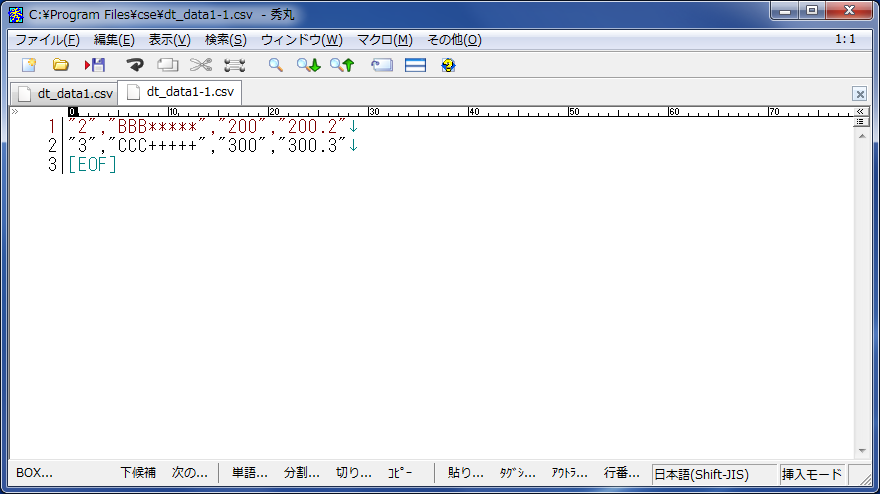This screenshot has height=494, width=880.
Task: Click the 下候補 function key button
Action: point(138,473)
